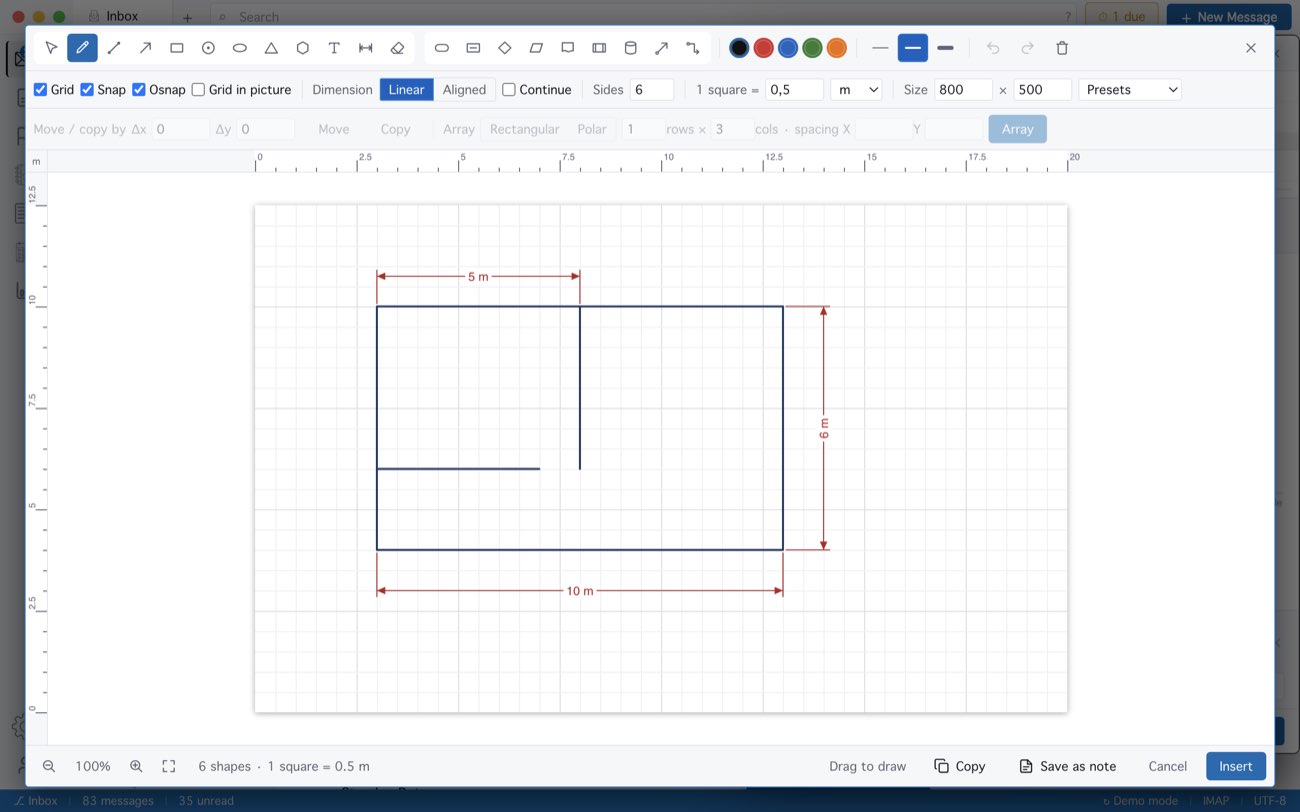The image size is (1300, 812).
Task: Open the unit dropdown showing m
Action: [857, 90]
